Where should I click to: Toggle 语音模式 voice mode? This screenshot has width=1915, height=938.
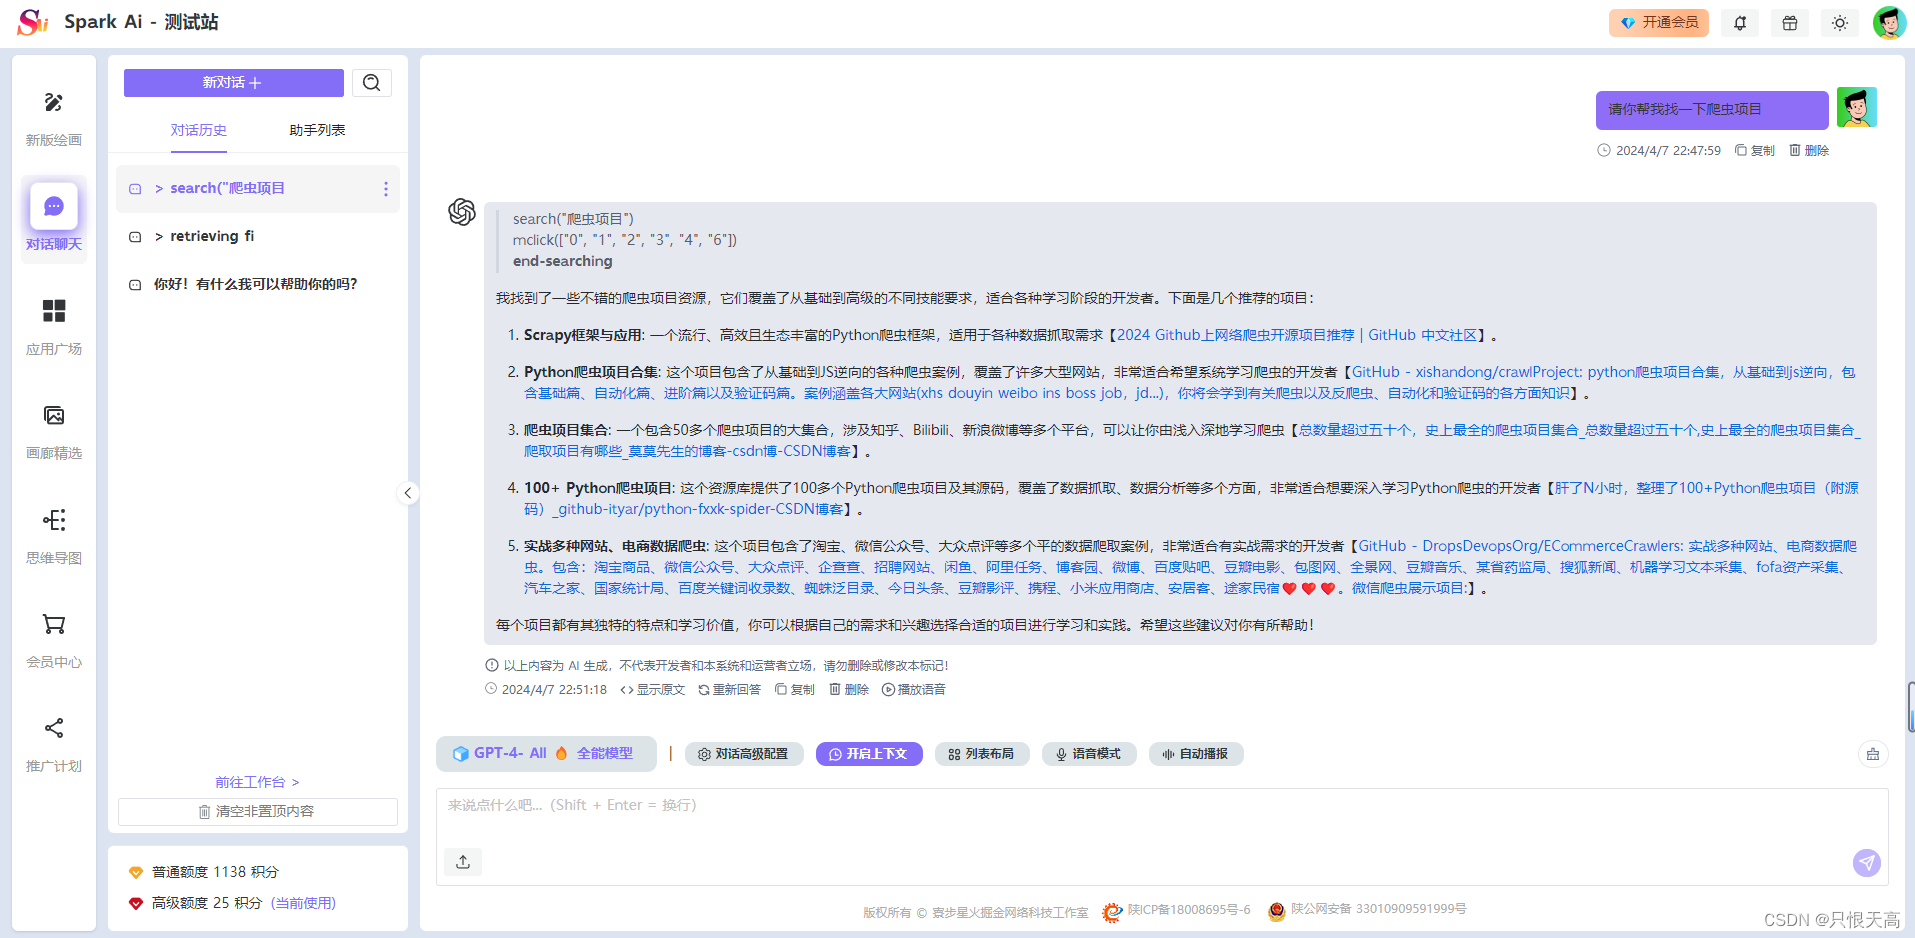click(x=1089, y=754)
